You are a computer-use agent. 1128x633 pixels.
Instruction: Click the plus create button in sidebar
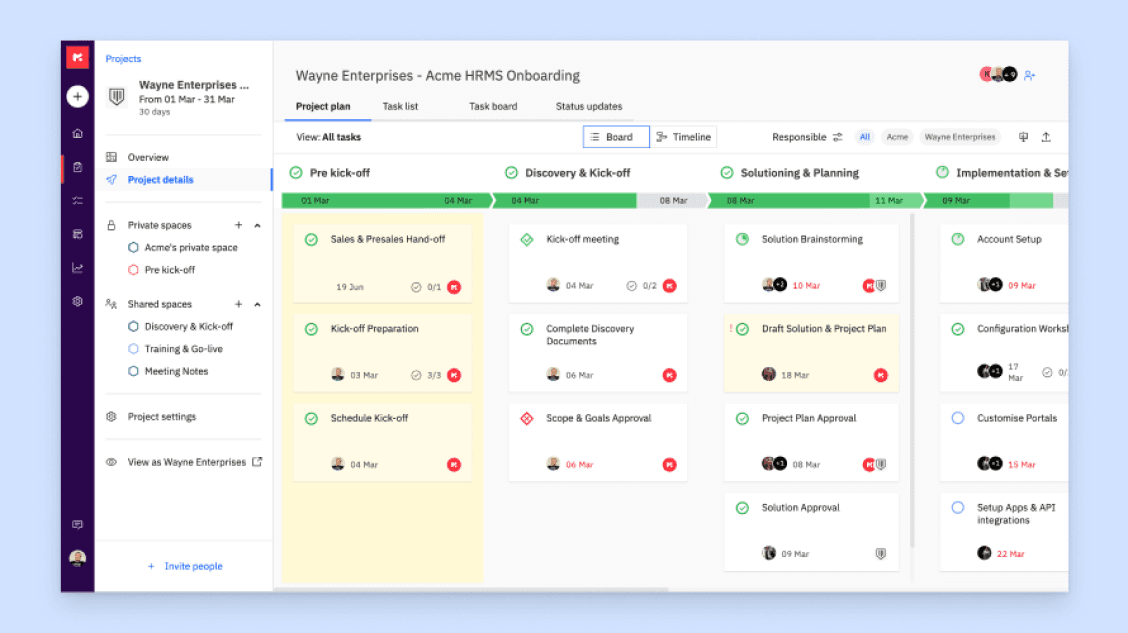[x=77, y=96]
